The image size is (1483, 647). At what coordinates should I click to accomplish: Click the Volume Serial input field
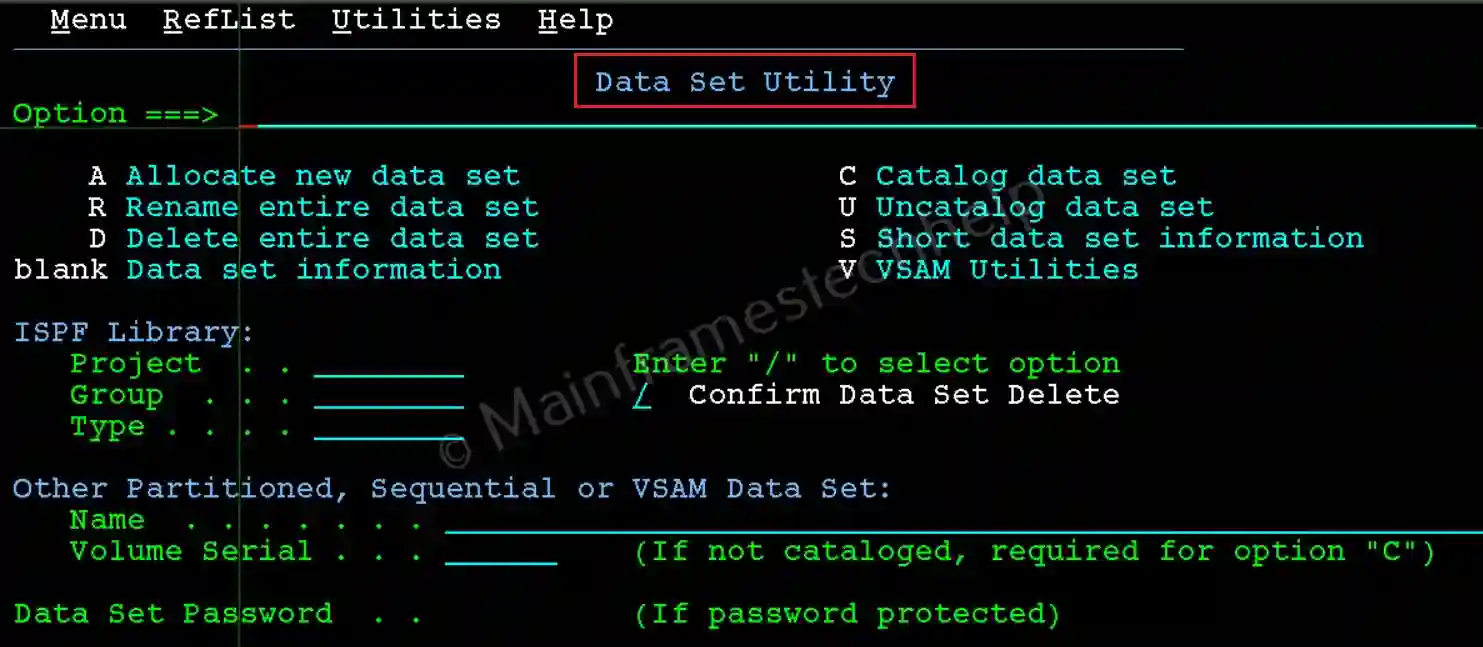click(x=500, y=552)
